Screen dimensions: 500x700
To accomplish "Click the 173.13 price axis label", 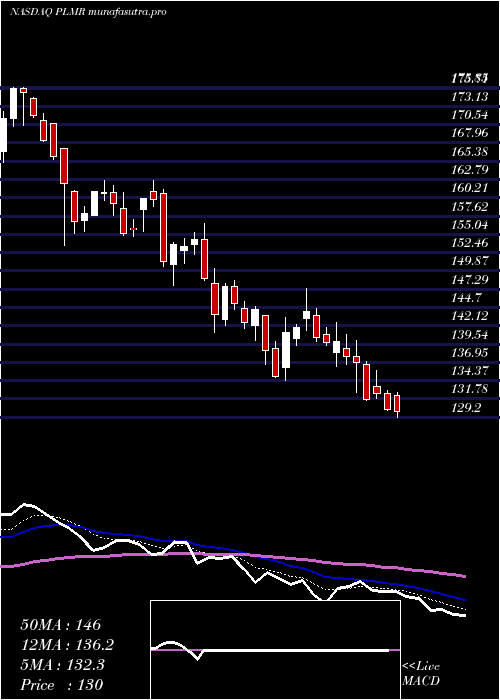I will click(470, 96).
